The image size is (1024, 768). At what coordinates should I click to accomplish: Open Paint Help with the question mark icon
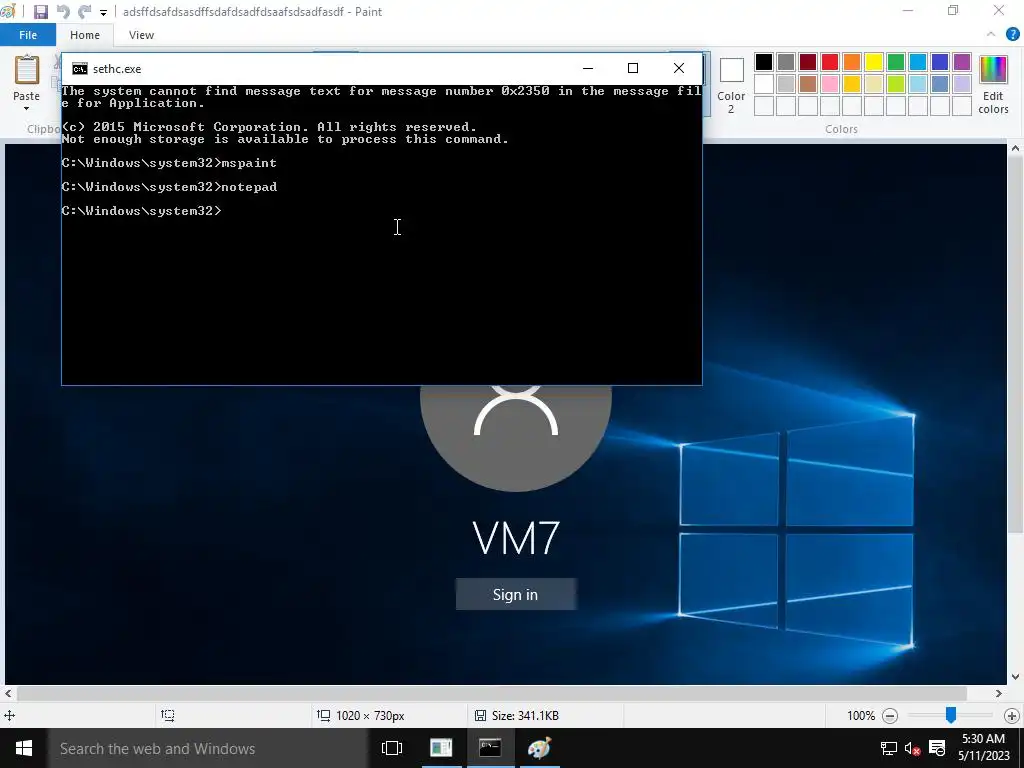tap(1012, 35)
